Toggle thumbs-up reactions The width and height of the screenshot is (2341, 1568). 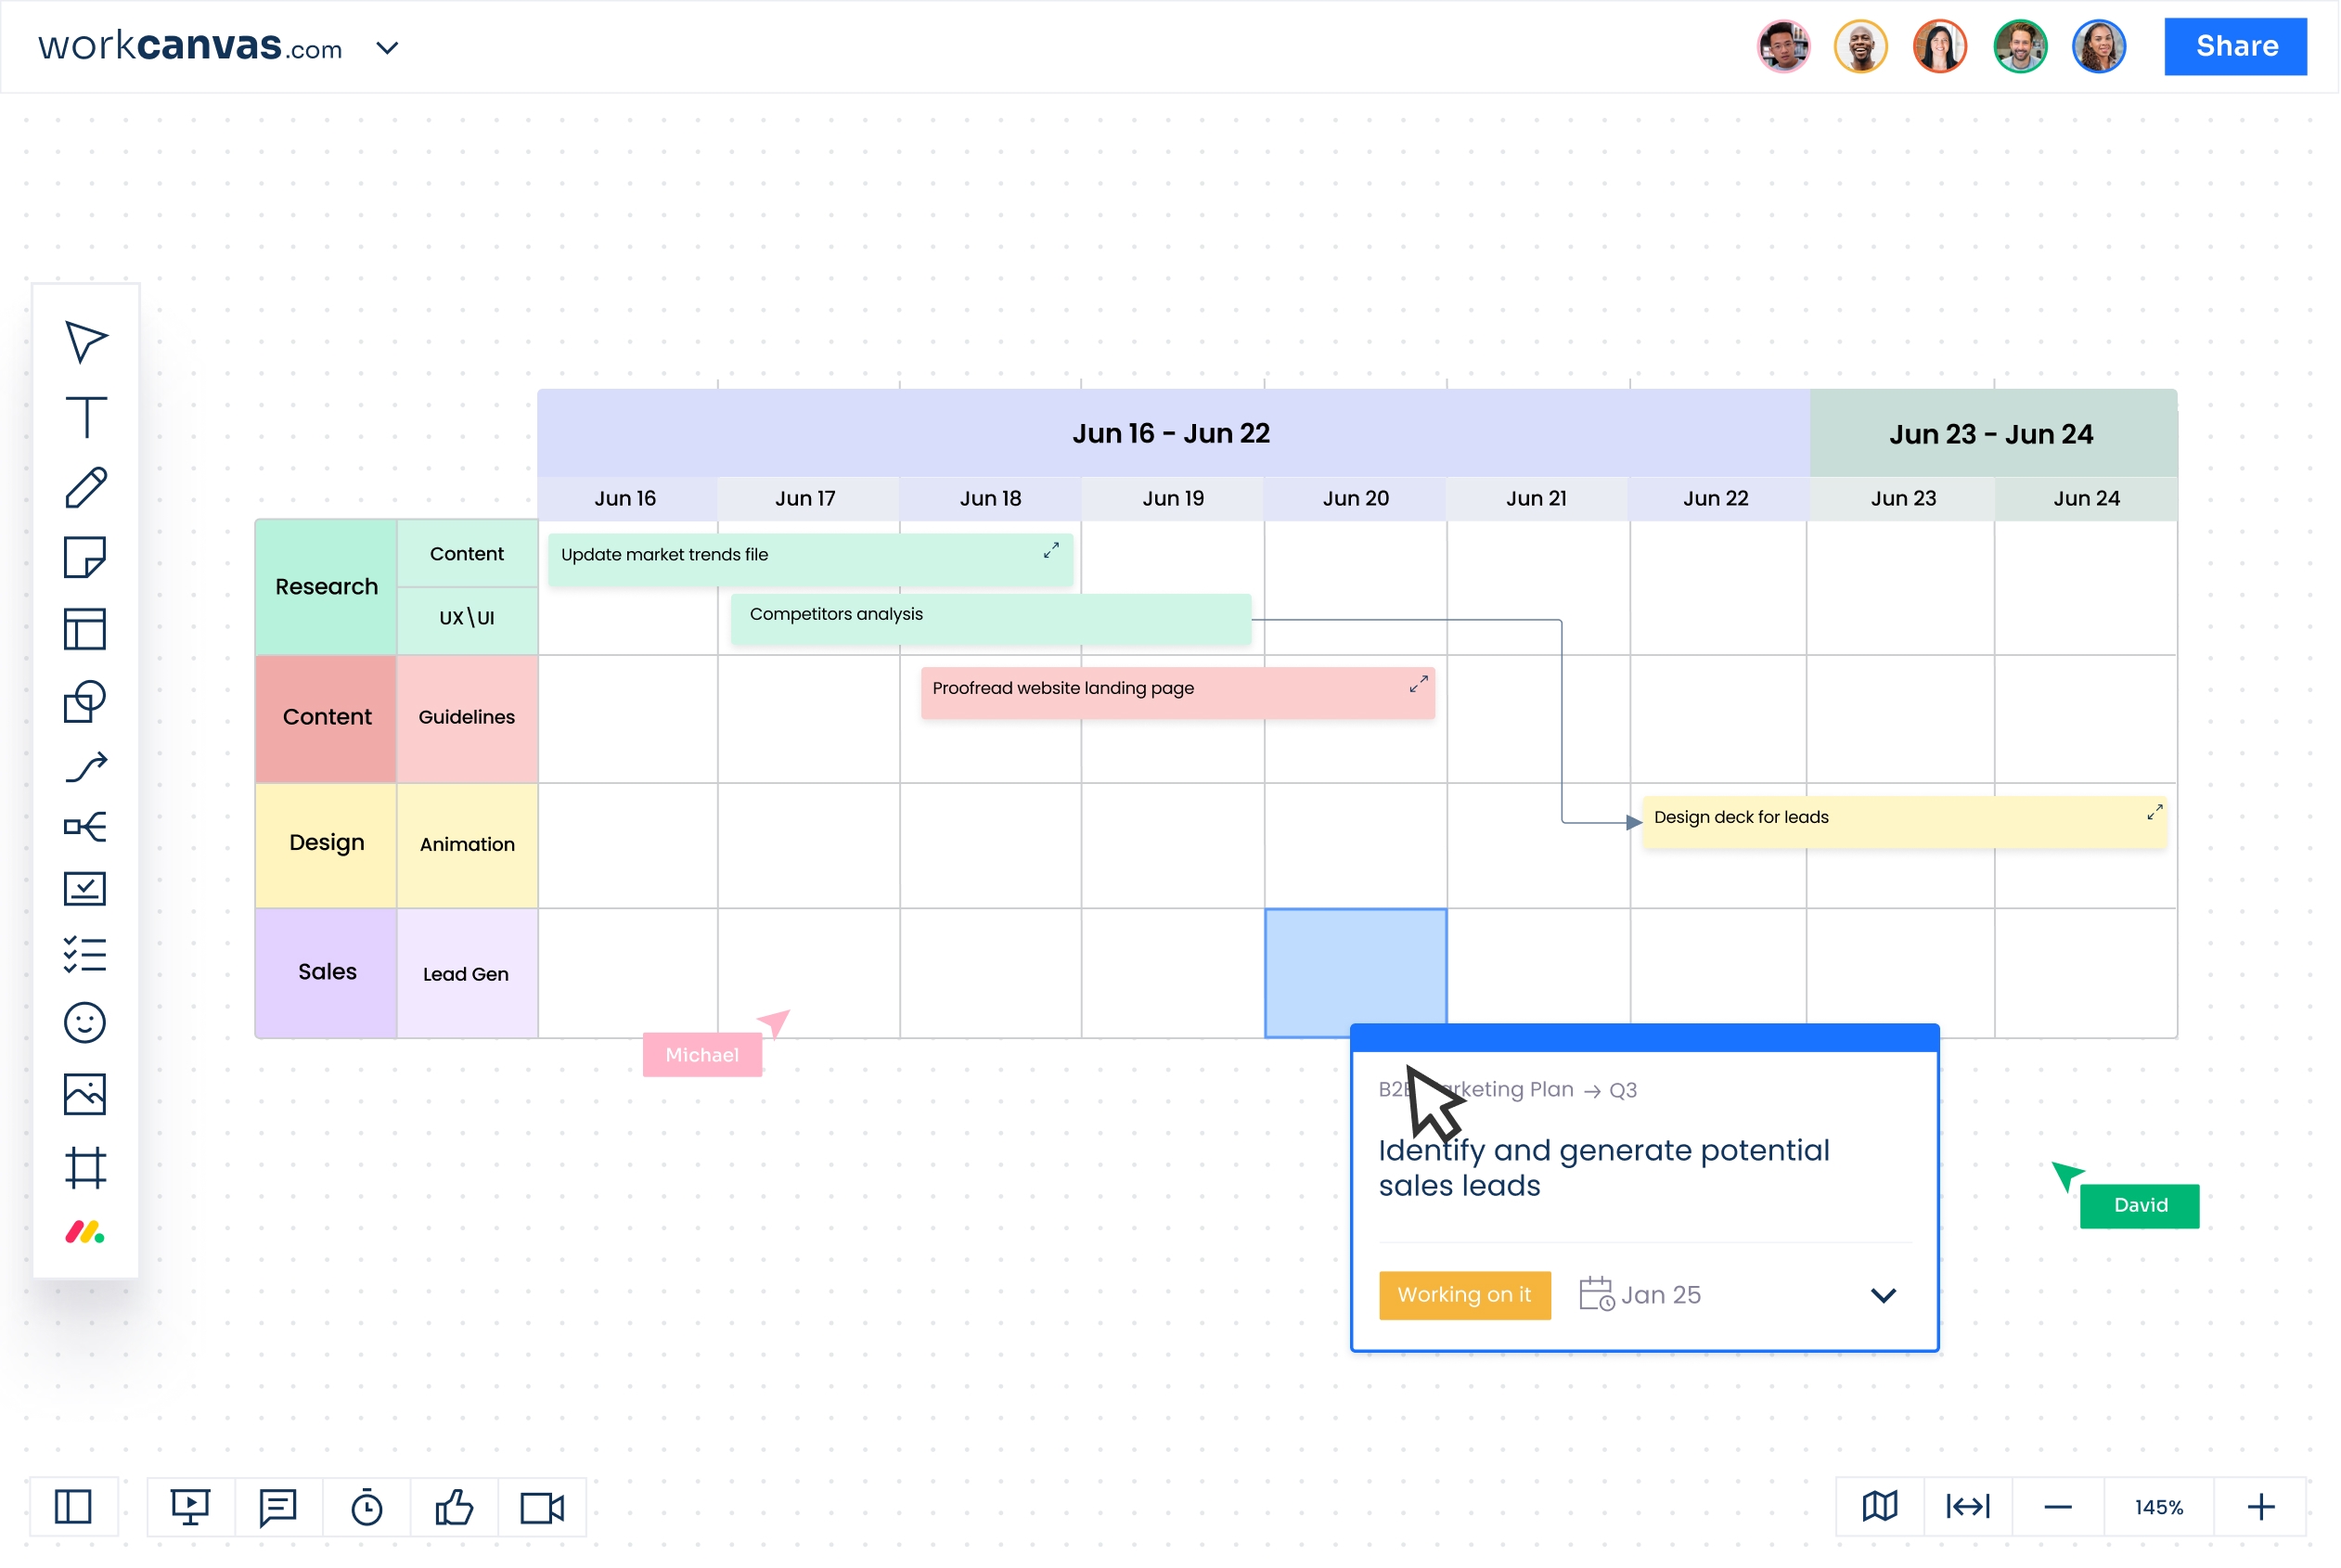[455, 1507]
